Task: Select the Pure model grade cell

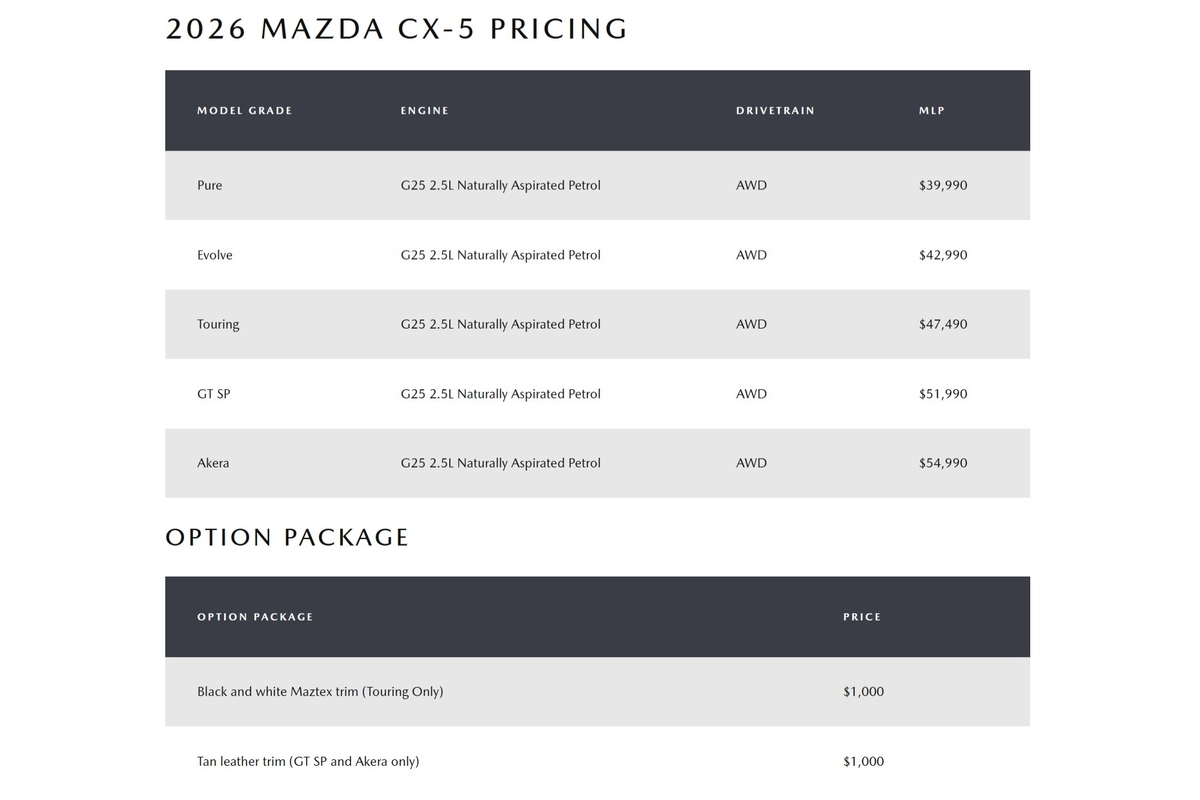Action: coord(210,186)
